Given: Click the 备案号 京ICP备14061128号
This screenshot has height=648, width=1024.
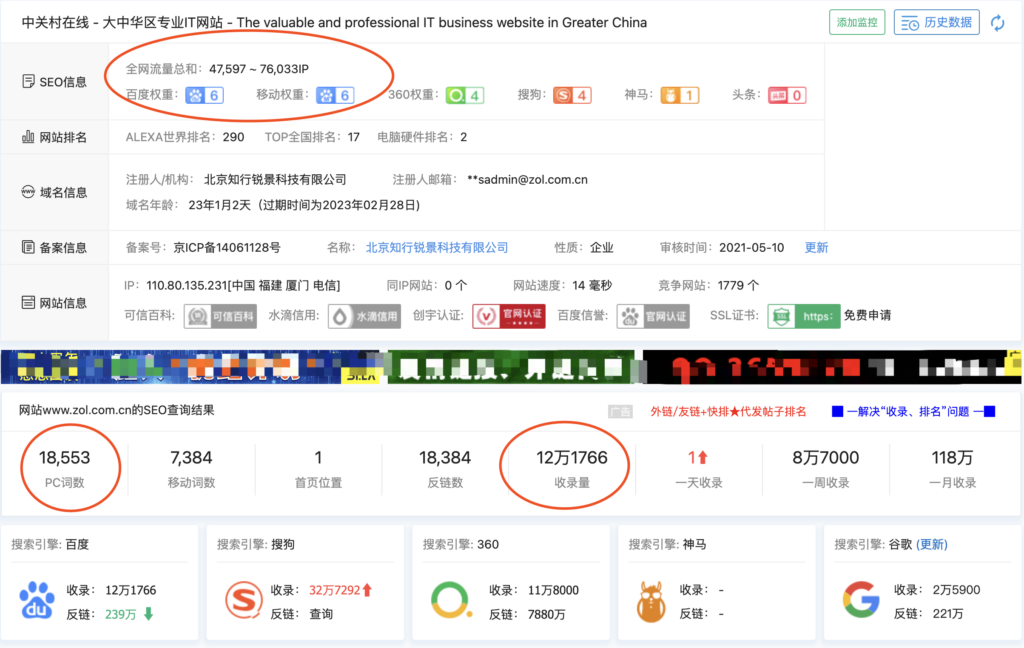Looking at the screenshot, I should [x=227, y=248].
